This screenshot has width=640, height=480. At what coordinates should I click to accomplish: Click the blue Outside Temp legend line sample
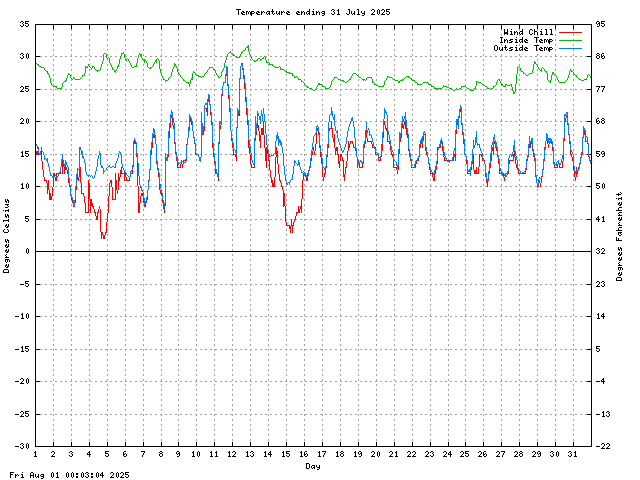tap(570, 49)
